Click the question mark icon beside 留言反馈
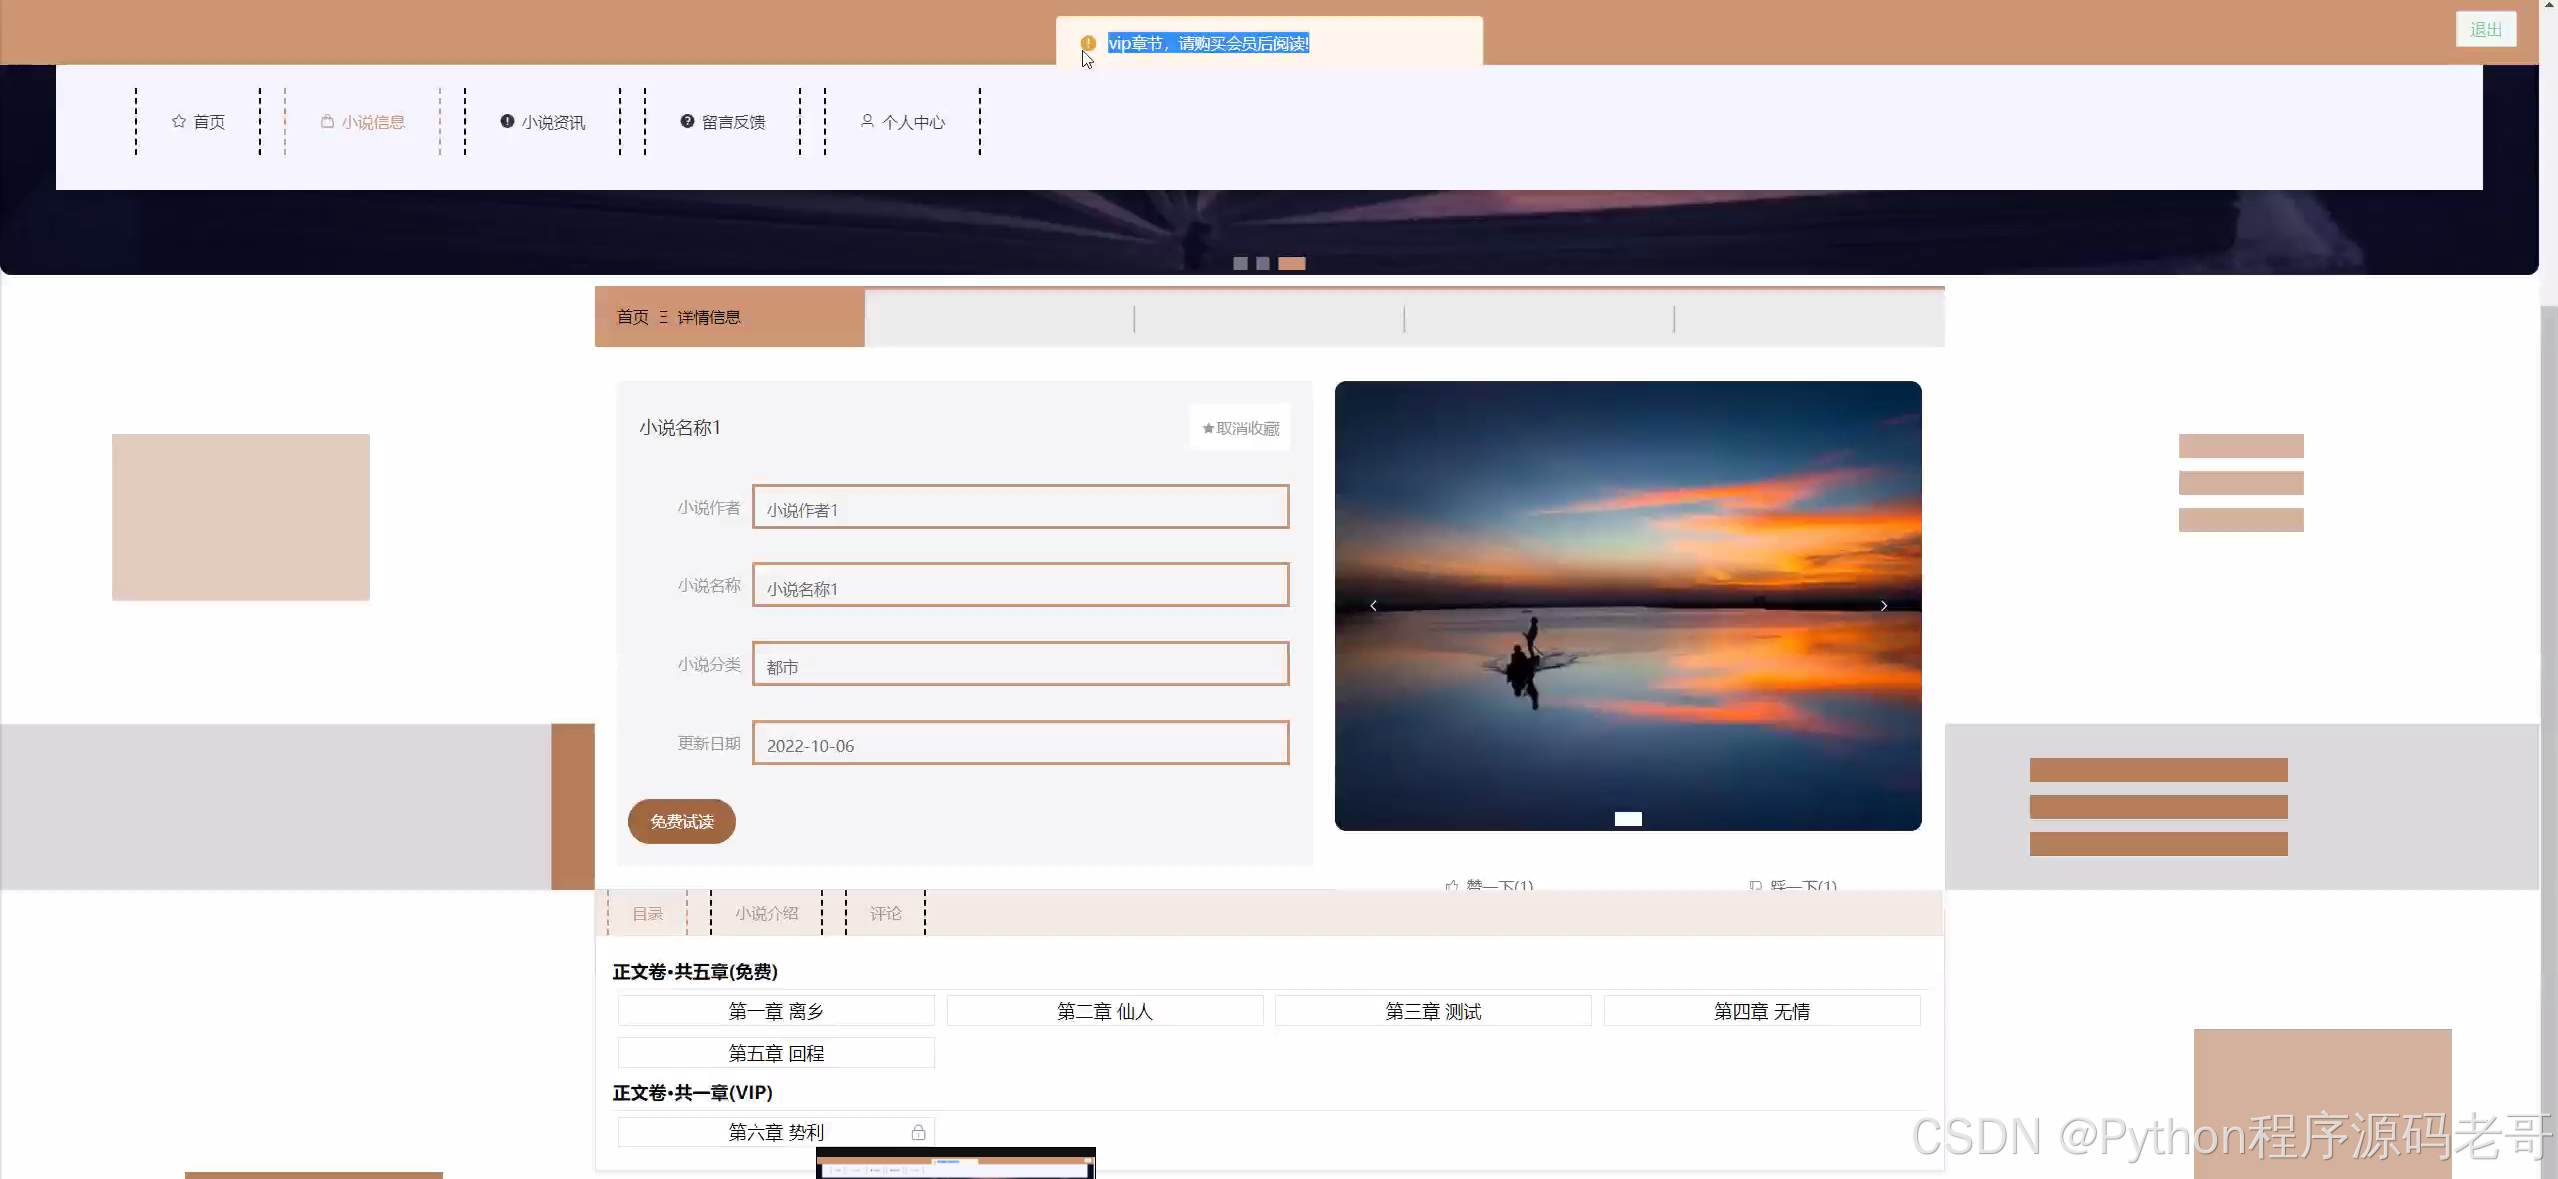 click(687, 121)
